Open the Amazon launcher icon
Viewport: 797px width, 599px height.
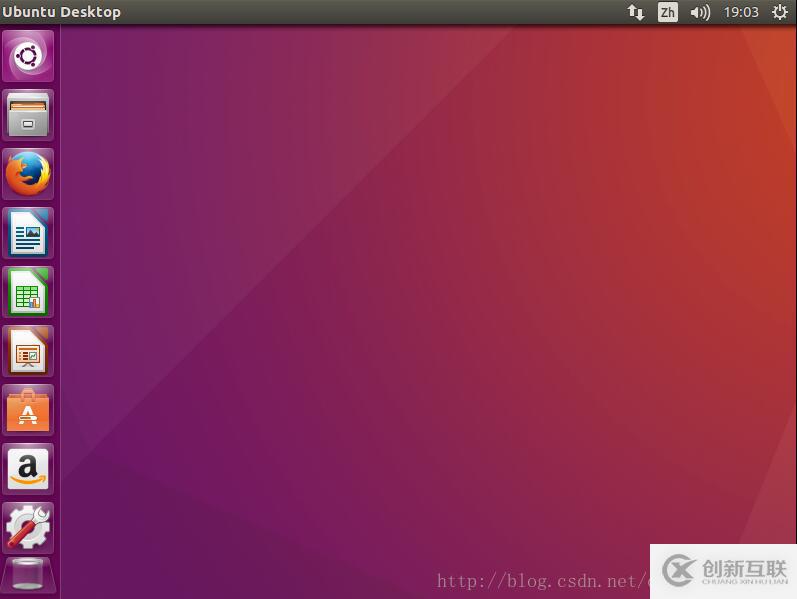(x=28, y=469)
